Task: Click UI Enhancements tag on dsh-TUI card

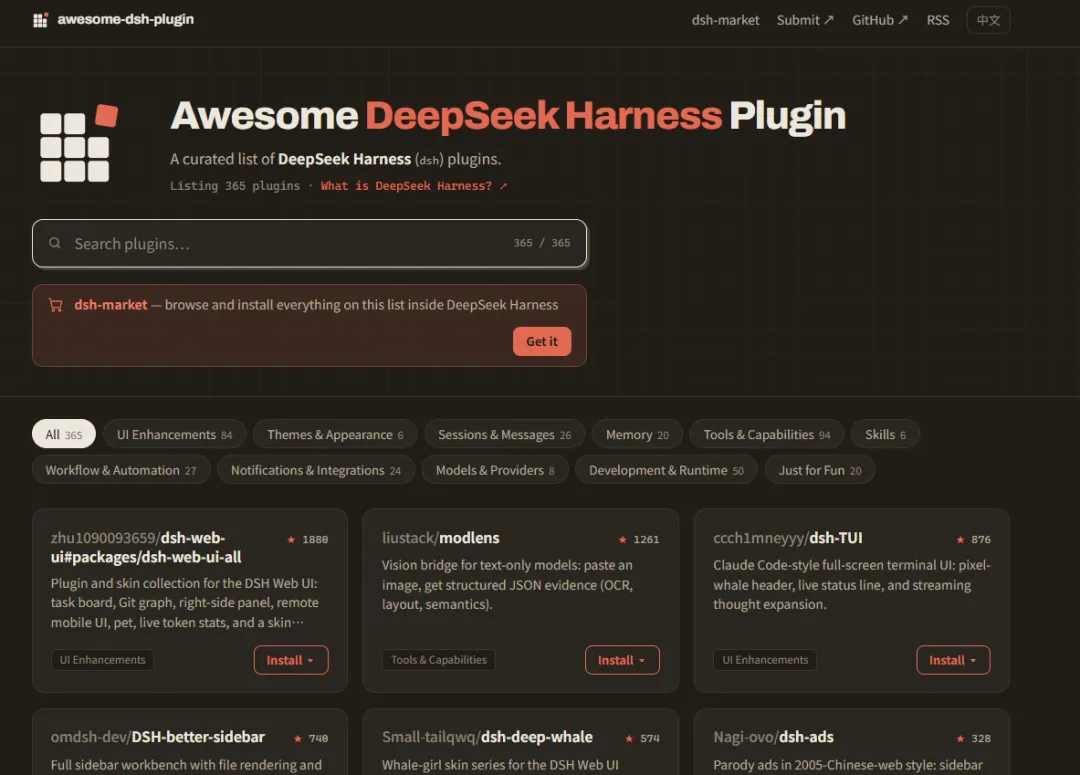Action: pyautogui.click(x=765, y=660)
